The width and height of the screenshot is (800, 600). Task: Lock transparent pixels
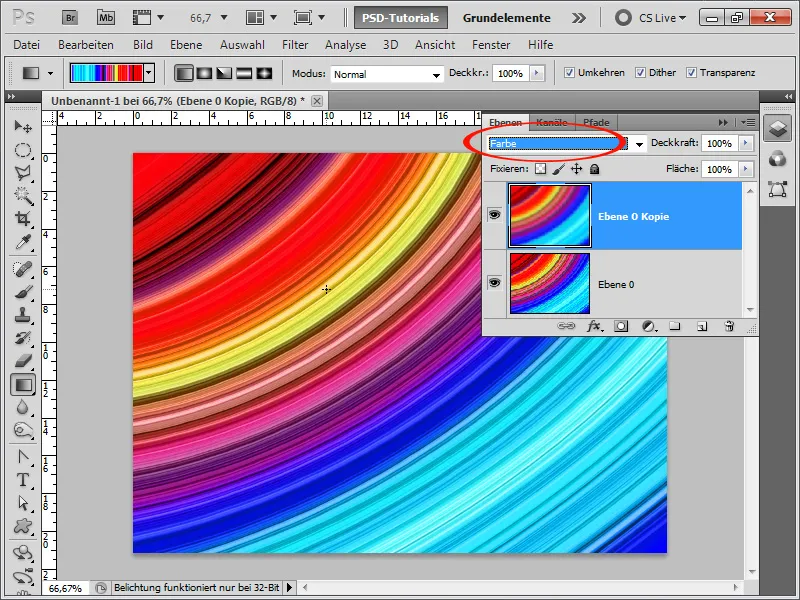pos(540,169)
